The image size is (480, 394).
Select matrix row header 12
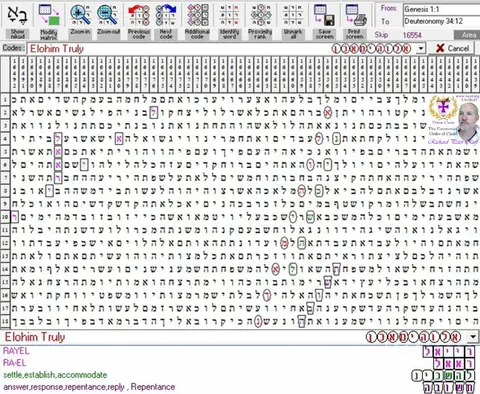point(5,243)
